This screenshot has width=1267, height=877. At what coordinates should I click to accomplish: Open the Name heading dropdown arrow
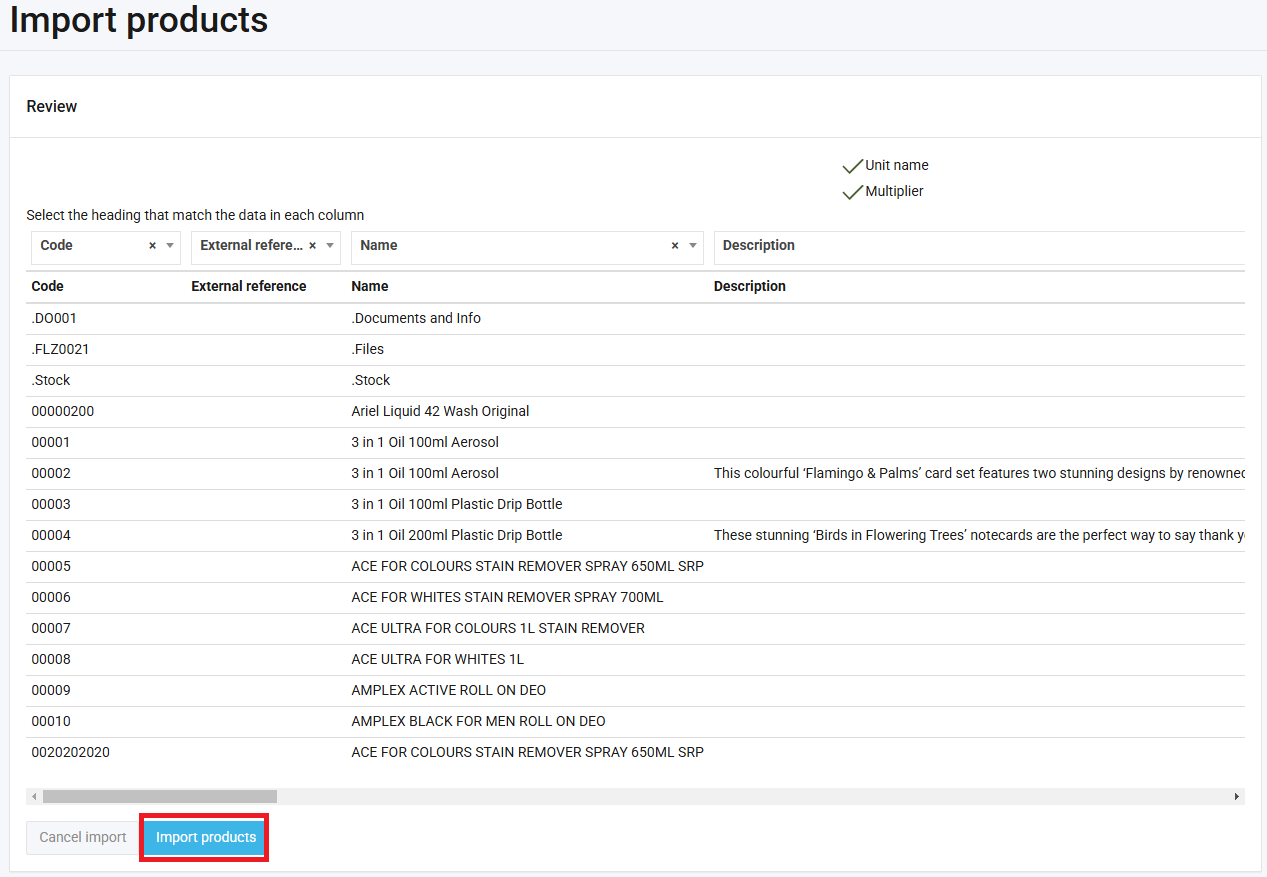click(x=692, y=246)
